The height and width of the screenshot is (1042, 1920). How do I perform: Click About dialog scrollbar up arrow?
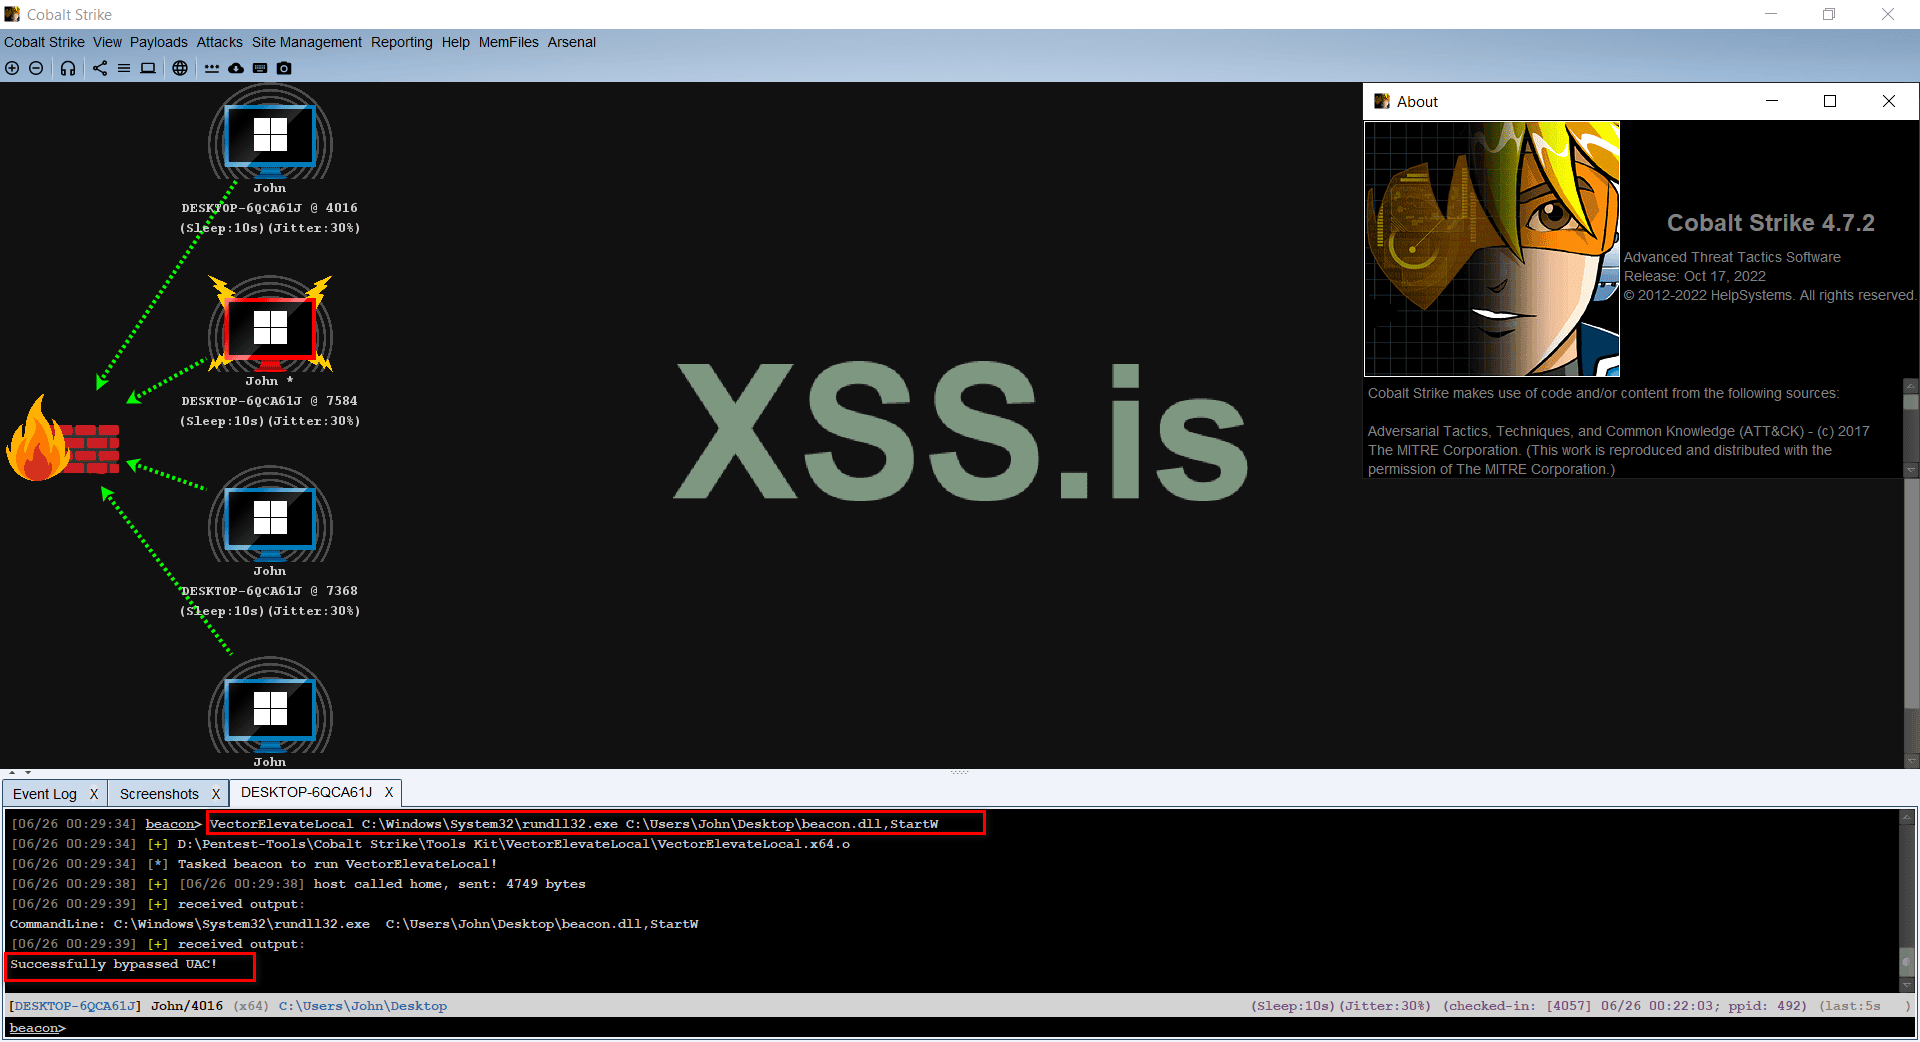coord(1911,386)
